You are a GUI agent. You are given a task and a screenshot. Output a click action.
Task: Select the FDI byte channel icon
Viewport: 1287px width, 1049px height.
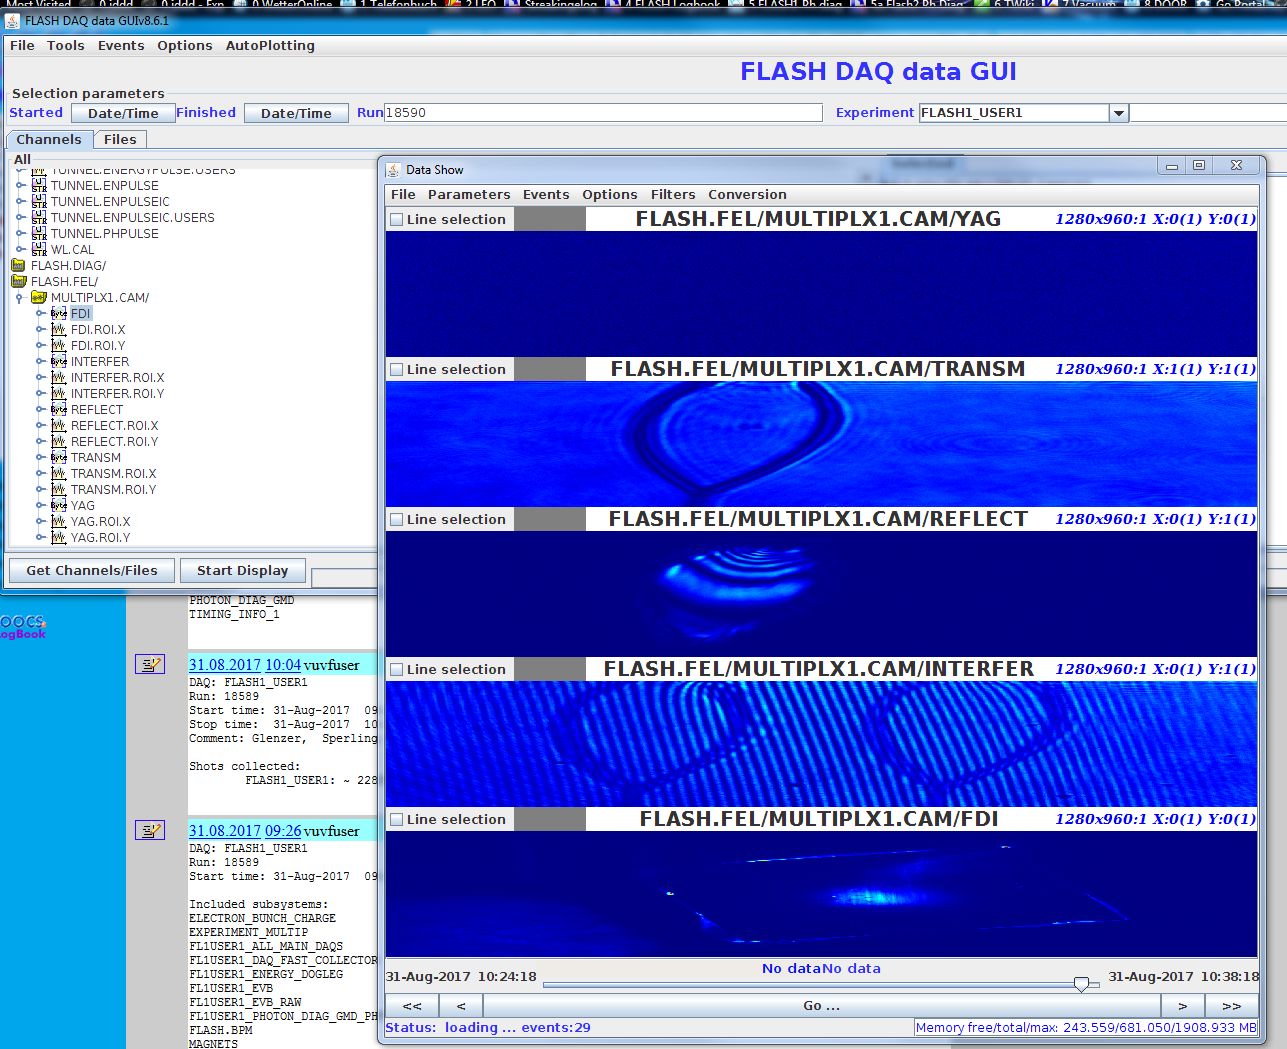tap(59, 313)
